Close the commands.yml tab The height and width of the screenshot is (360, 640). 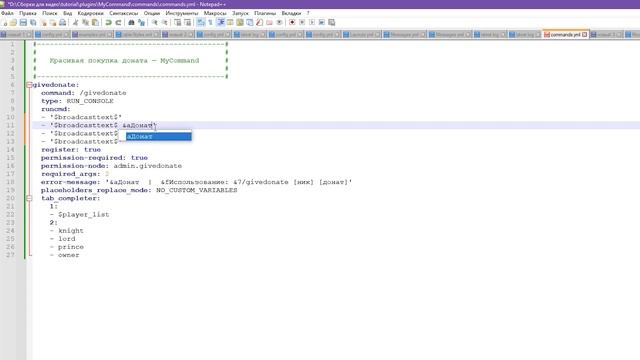pyautogui.click(x=584, y=35)
